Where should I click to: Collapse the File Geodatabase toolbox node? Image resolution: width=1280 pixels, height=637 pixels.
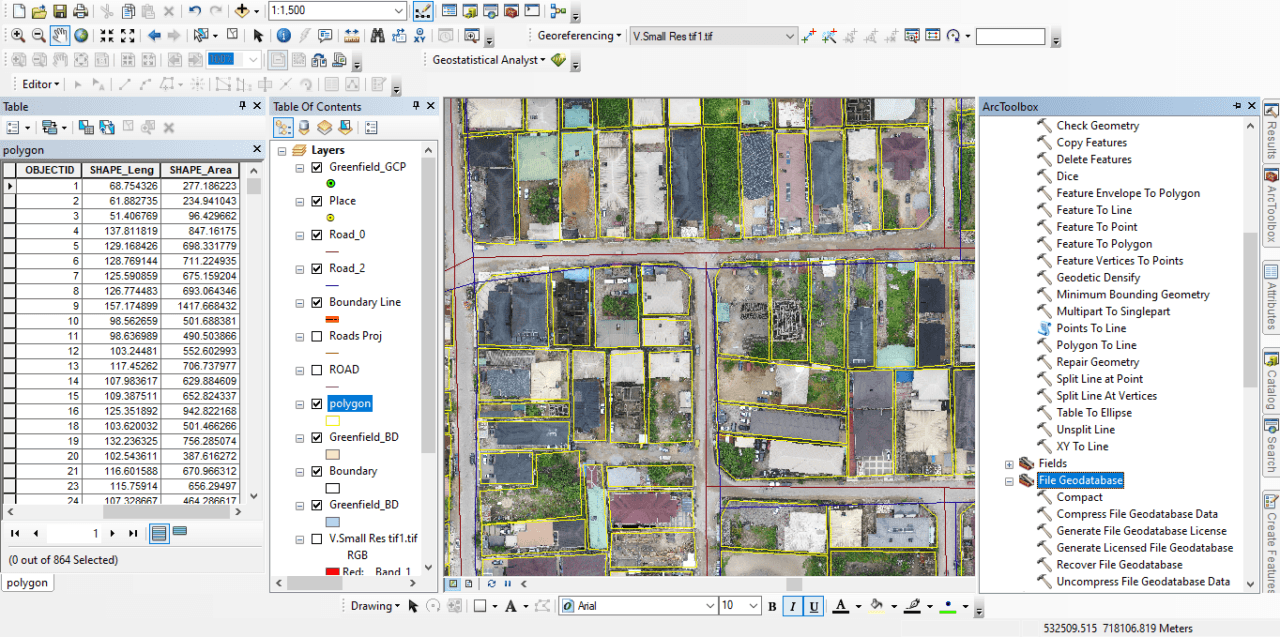pyautogui.click(x=1008, y=480)
